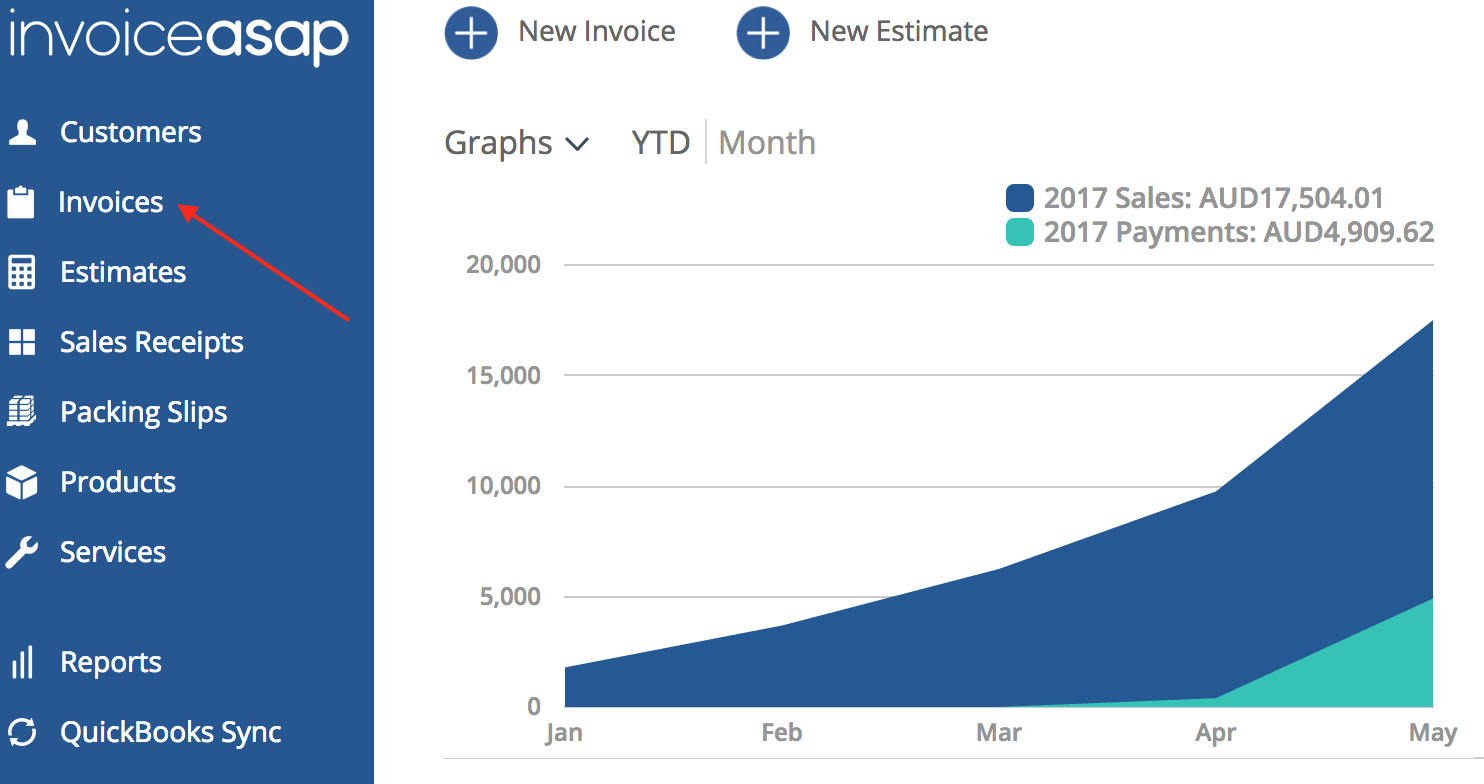The width and height of the screenshot is (1484, 784).
Task: Click the plus icon beside New Estimate
Action: click(762, 32)
